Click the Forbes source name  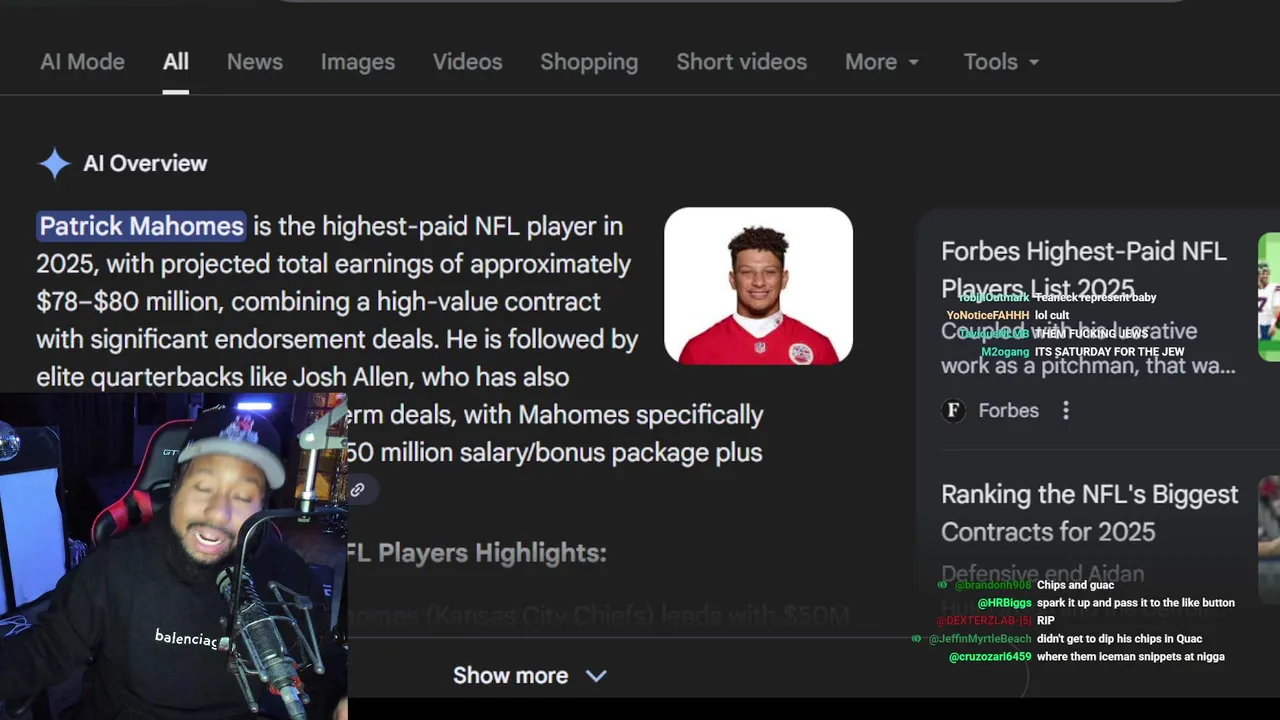[1008, 410]
